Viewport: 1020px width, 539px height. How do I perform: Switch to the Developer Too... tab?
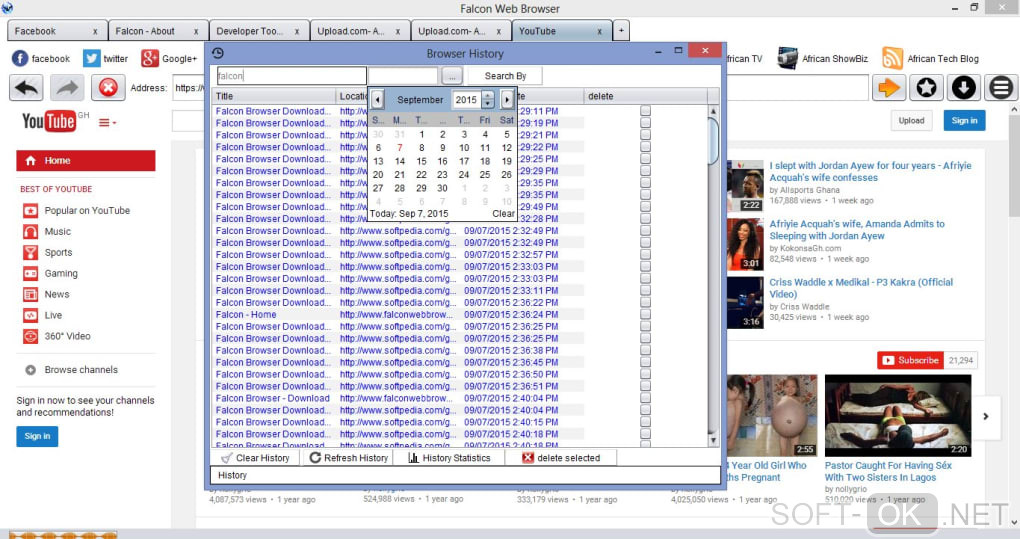click(x=258, y=31)
